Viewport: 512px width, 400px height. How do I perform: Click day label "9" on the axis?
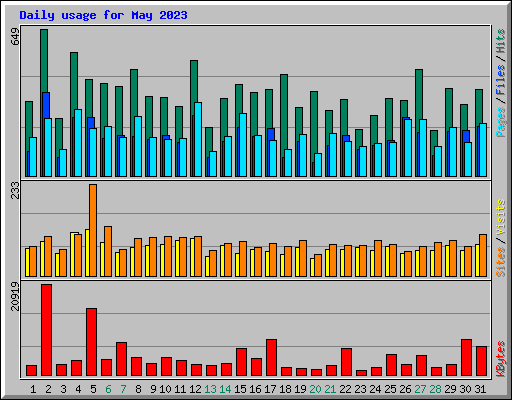click(153, 389)
